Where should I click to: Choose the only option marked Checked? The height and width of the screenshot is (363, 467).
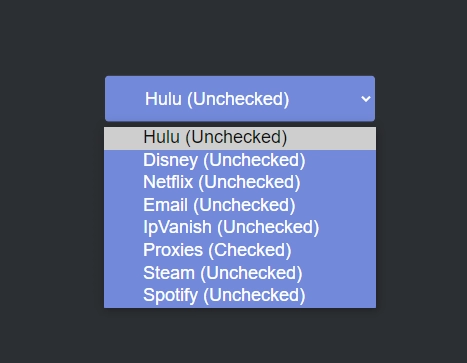click(x=240, y=250)
